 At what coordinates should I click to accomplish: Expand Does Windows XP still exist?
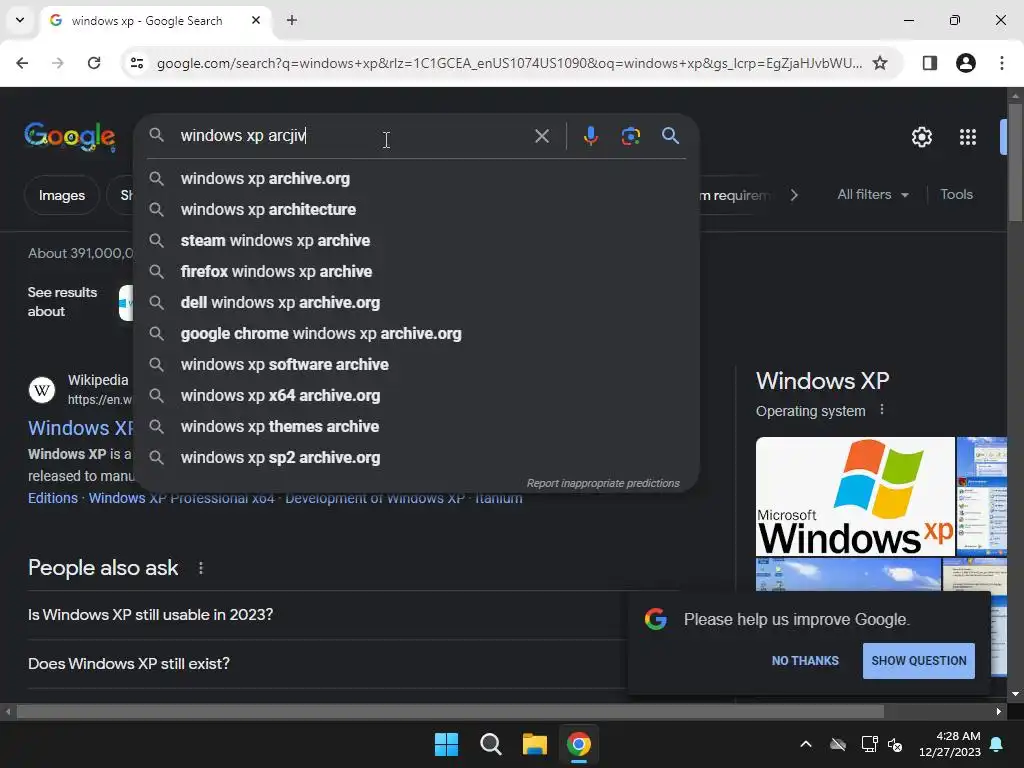coord(327,664)
